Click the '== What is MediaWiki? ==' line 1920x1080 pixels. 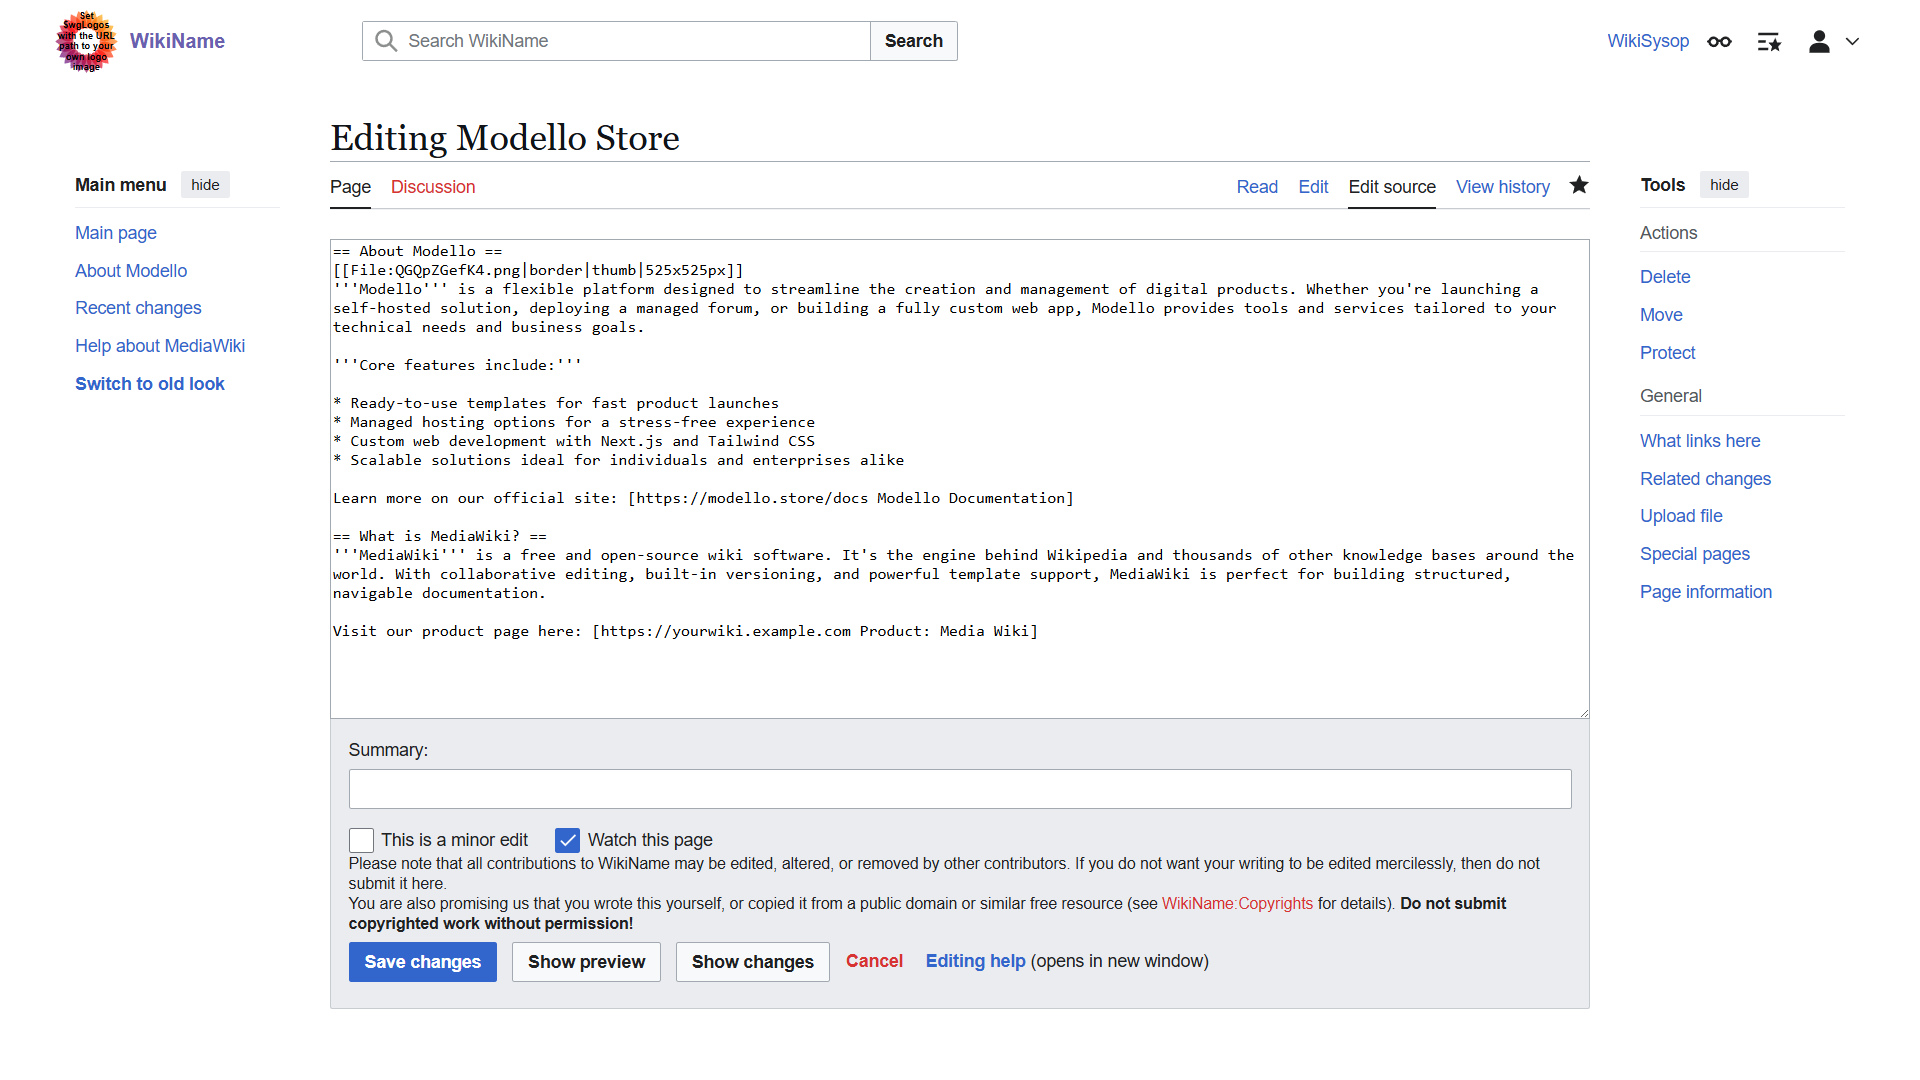pos(440,536)
